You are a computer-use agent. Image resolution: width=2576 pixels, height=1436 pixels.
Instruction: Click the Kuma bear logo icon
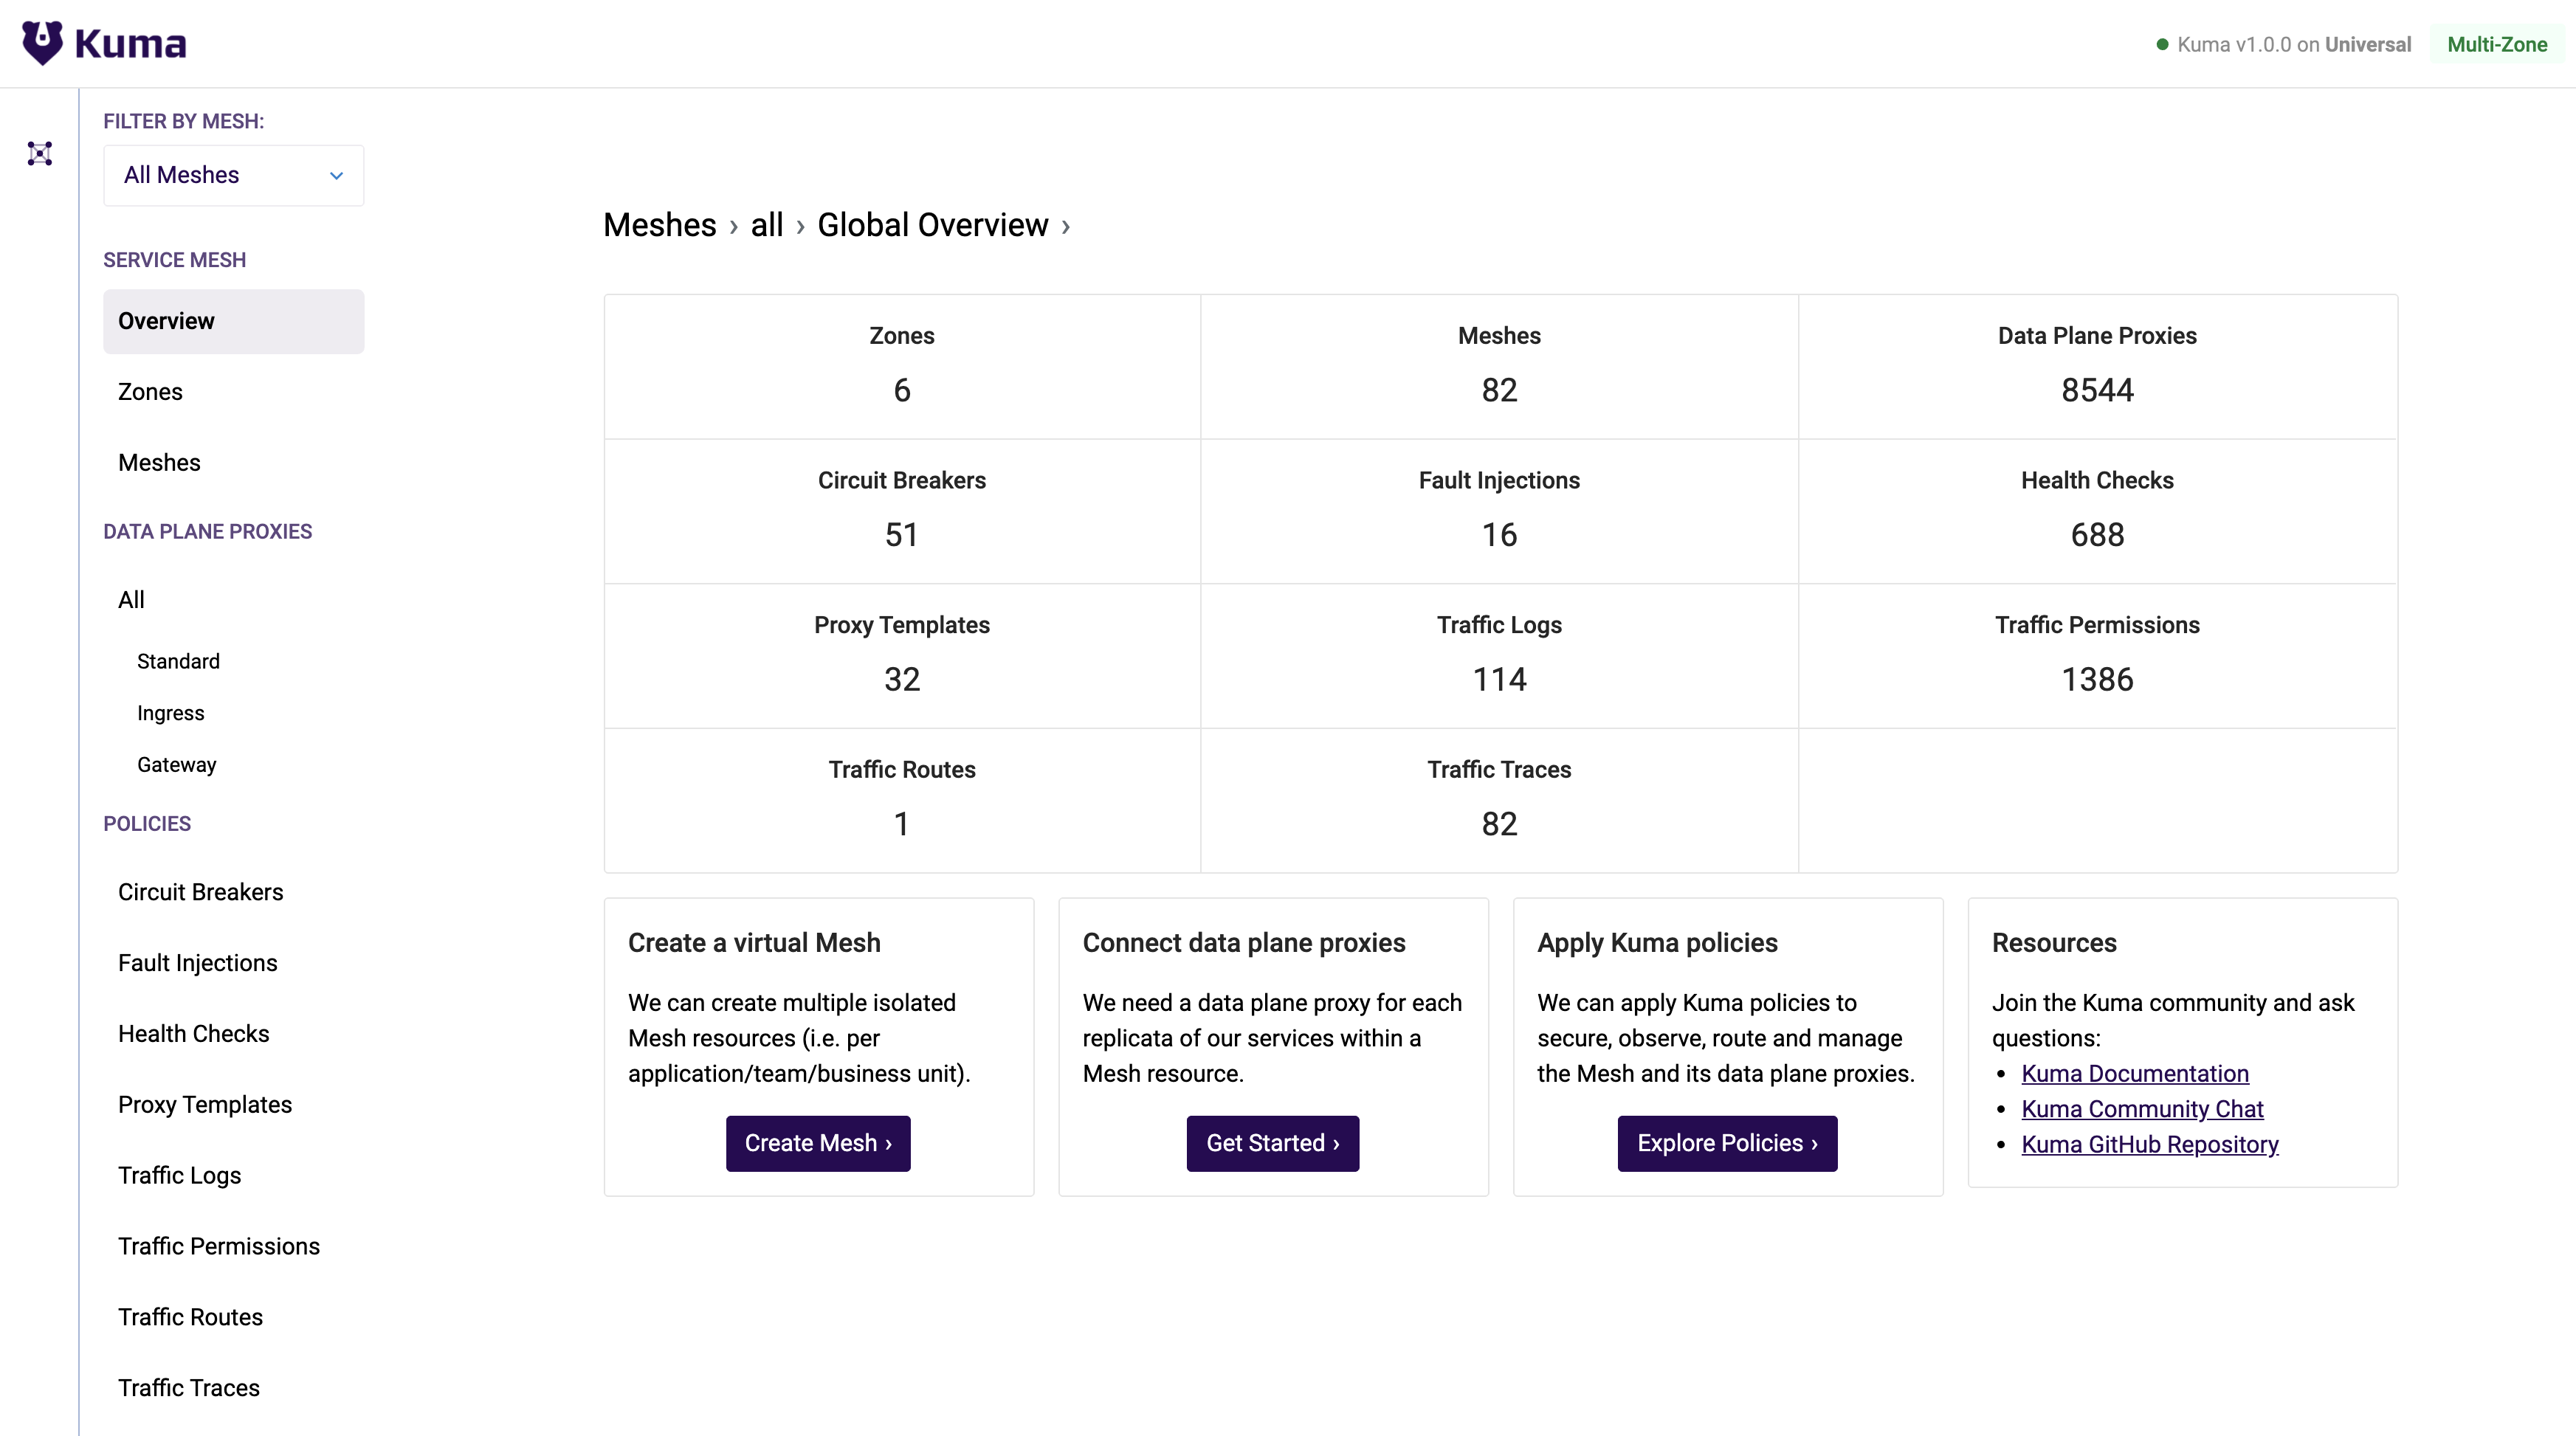(42, 43)
